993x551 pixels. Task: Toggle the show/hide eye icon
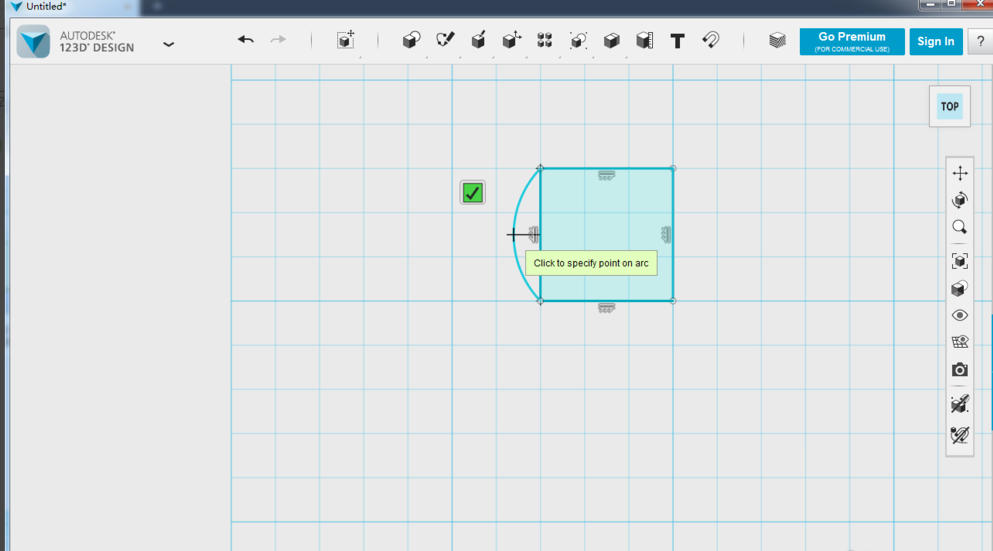tap(959, 315)
